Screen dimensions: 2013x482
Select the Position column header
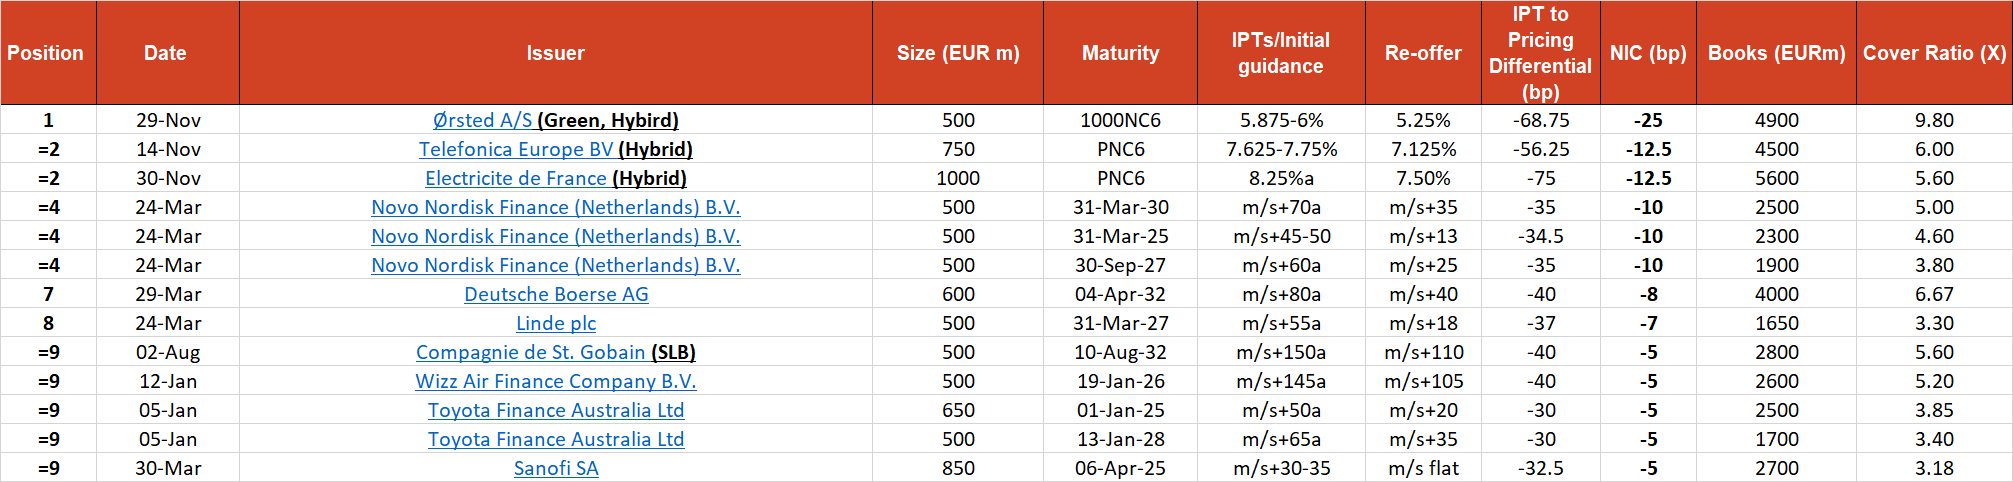[46, 53]
